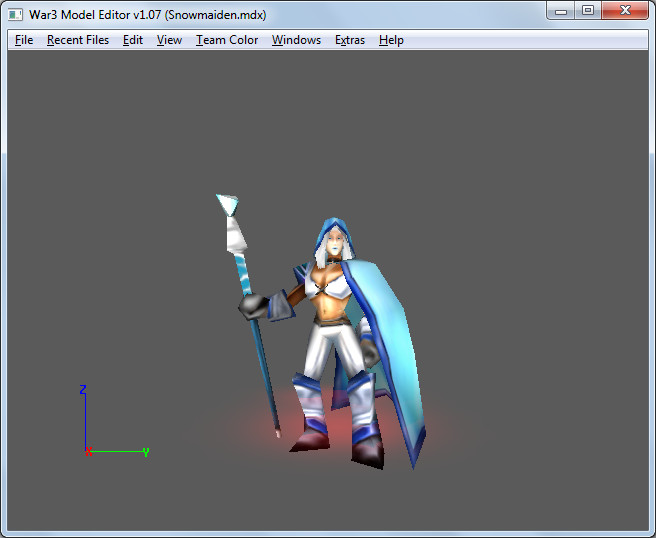Click the crystal tip of the staff
The width and height of the screenshot is (656, 538).
(x=228, y=205)
